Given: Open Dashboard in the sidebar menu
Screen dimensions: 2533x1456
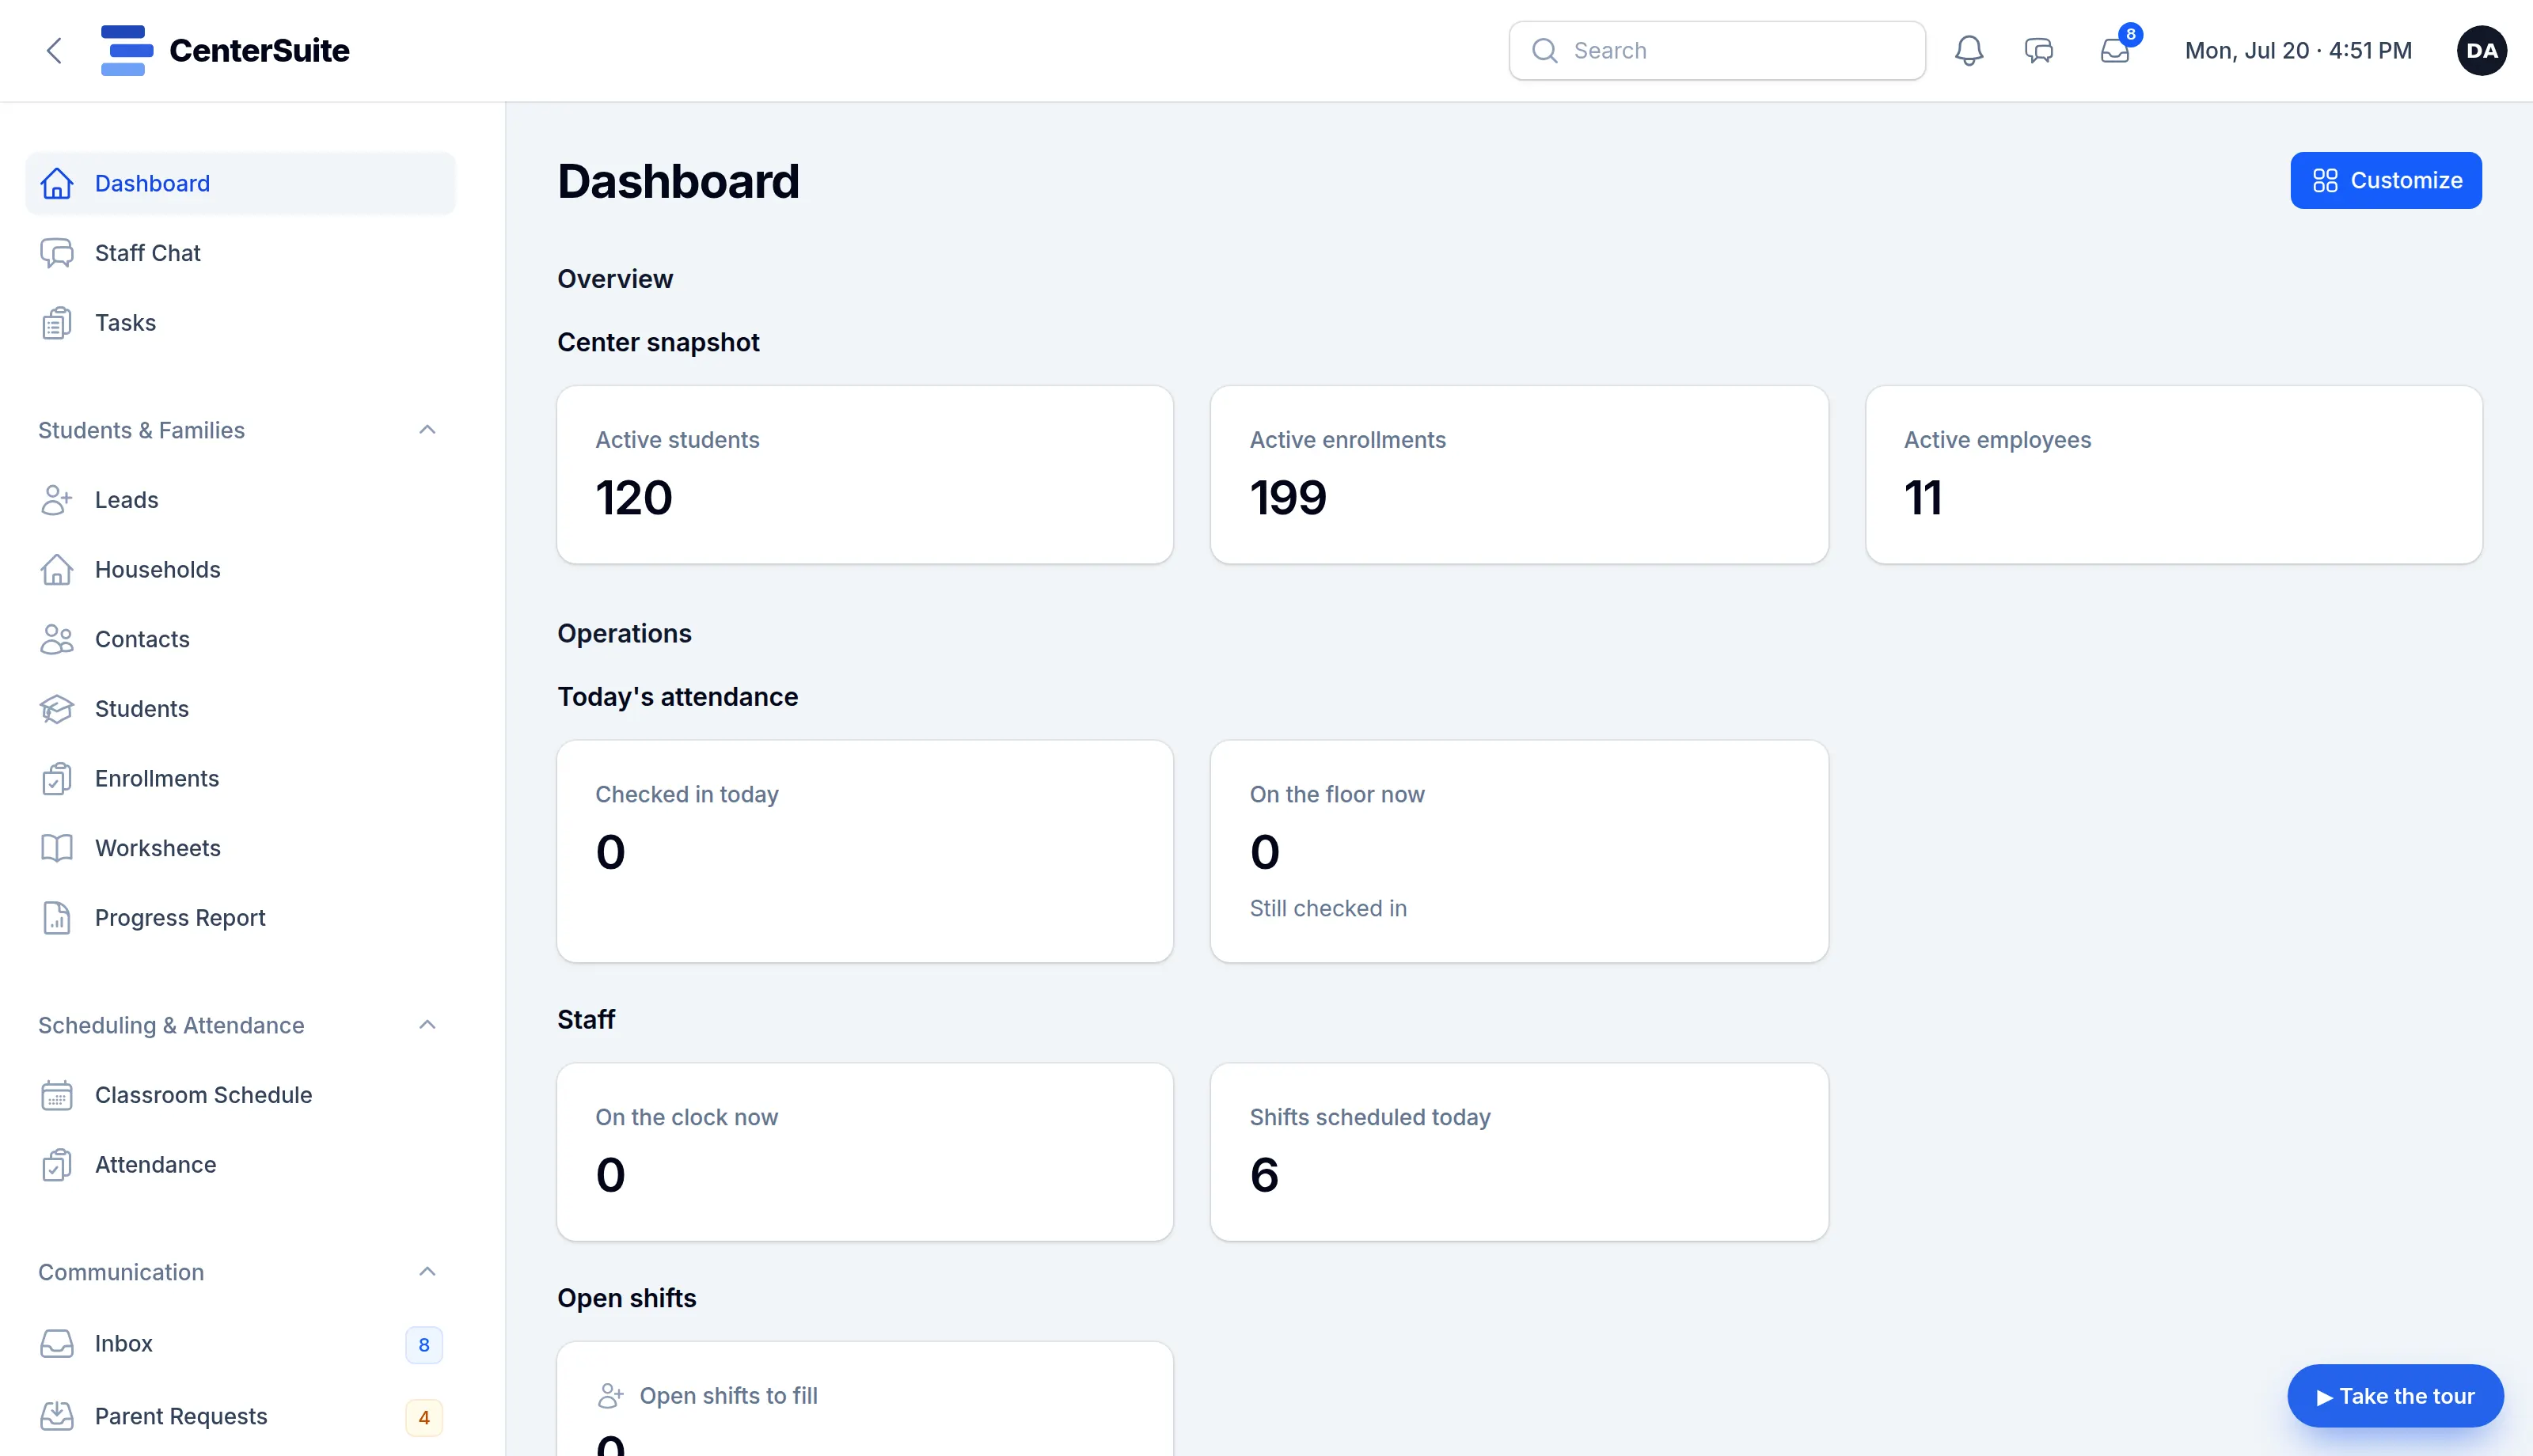Looking at the screenshot, I should pos(240,183).
